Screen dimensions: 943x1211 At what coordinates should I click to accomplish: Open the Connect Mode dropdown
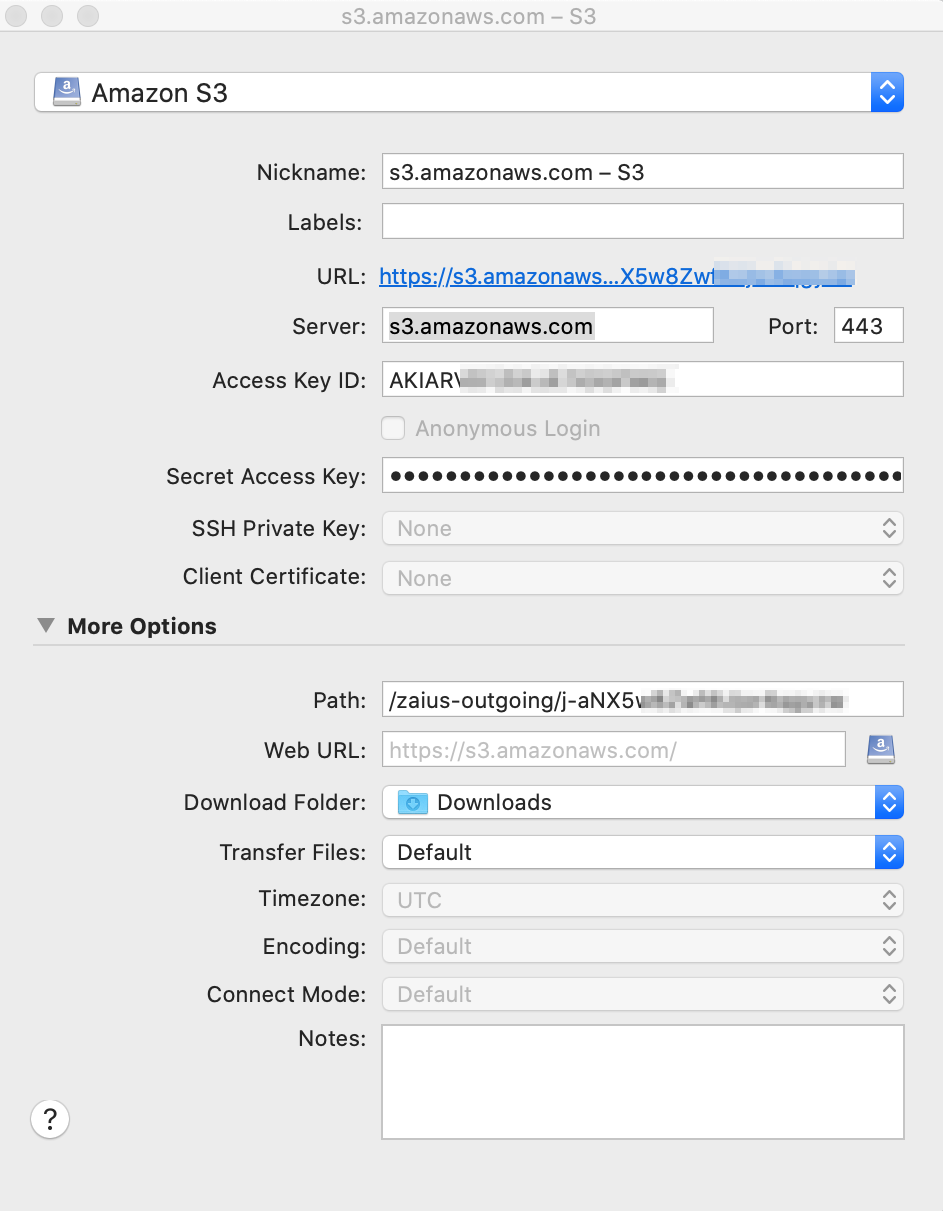(642, 994)
